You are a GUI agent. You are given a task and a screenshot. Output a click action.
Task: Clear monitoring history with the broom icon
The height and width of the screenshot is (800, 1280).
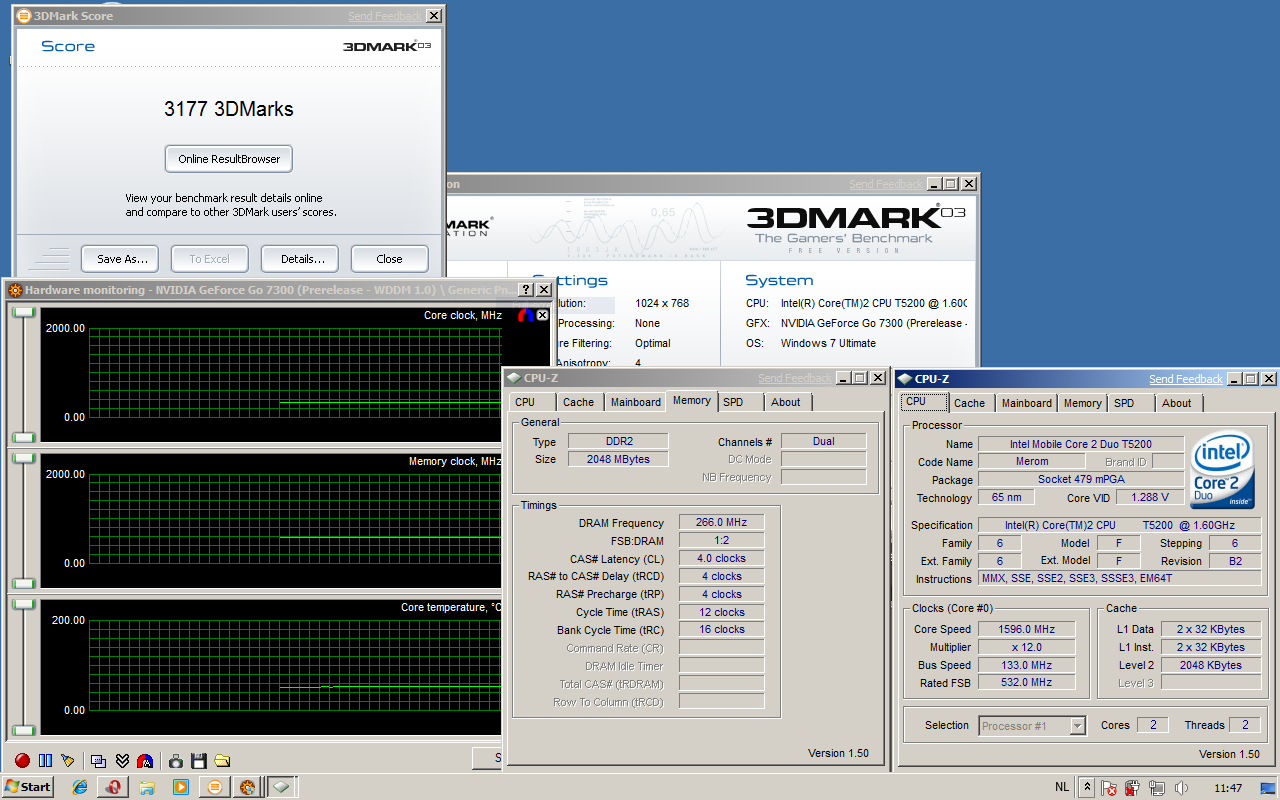68,761
